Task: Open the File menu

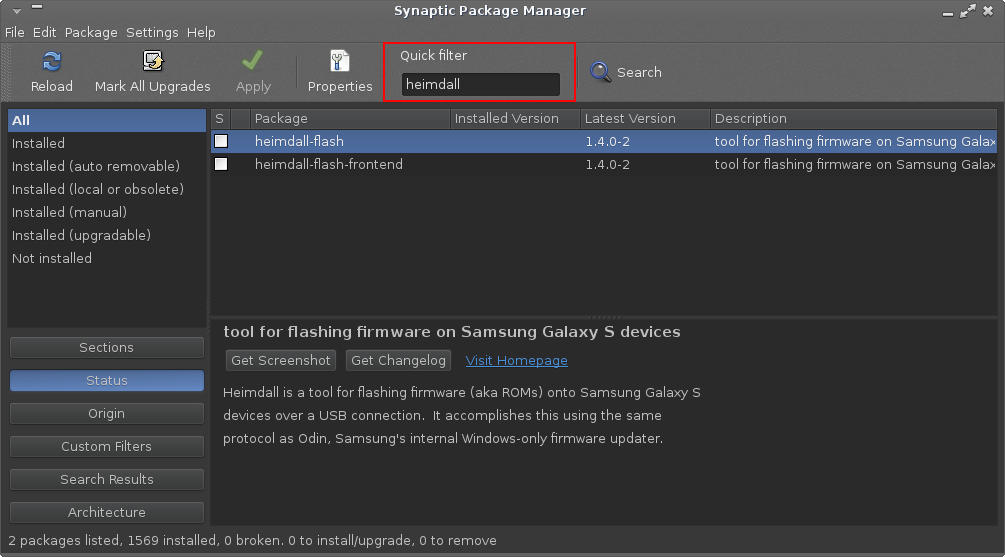Action: pyautogui.click(x=15, y=32)
